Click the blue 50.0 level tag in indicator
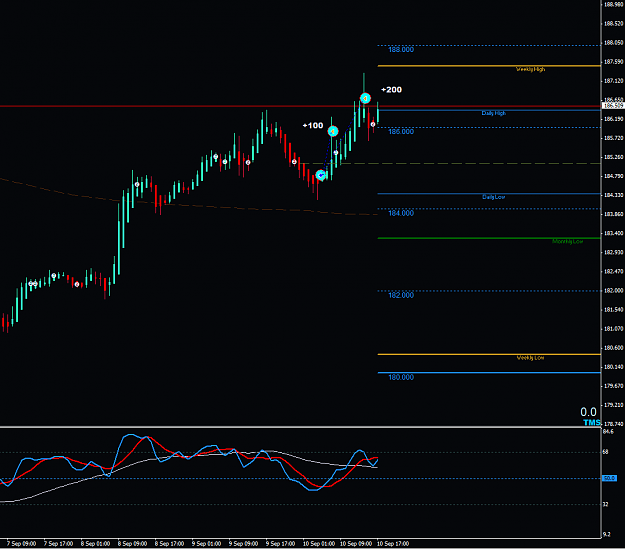This screenshot has height=549, width=625. 609,478
